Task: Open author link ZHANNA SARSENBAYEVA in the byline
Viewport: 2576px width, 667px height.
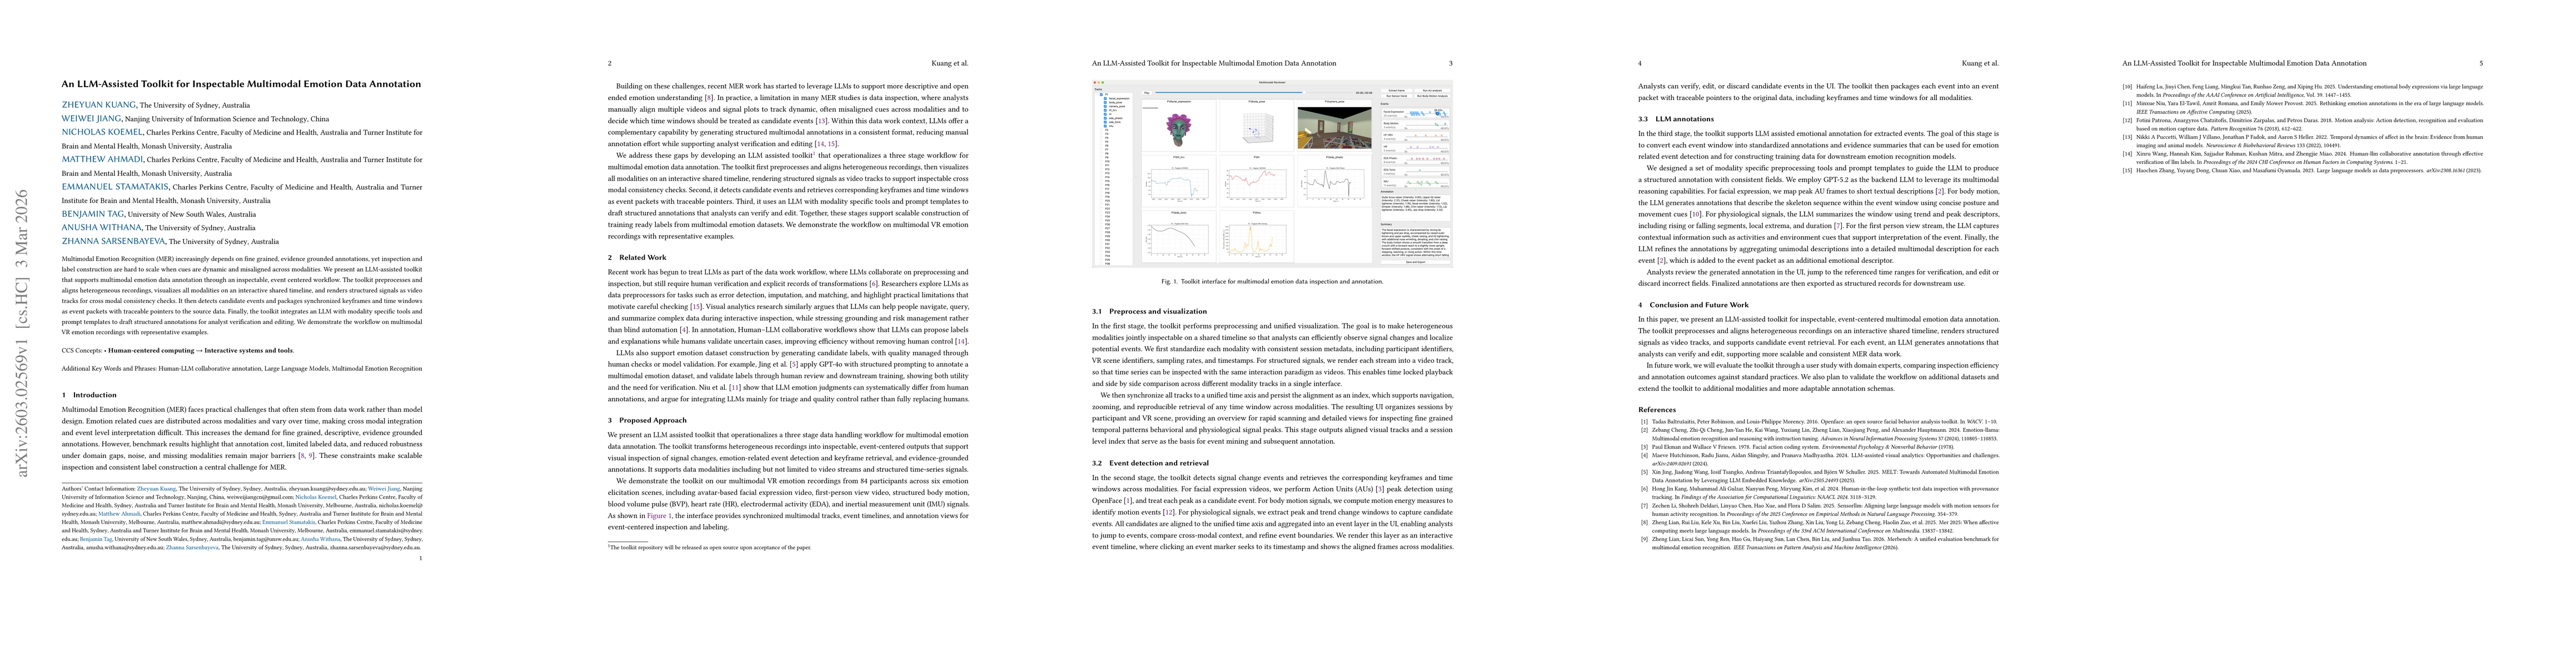Action: pyautogui.click(x=113, y=241)
